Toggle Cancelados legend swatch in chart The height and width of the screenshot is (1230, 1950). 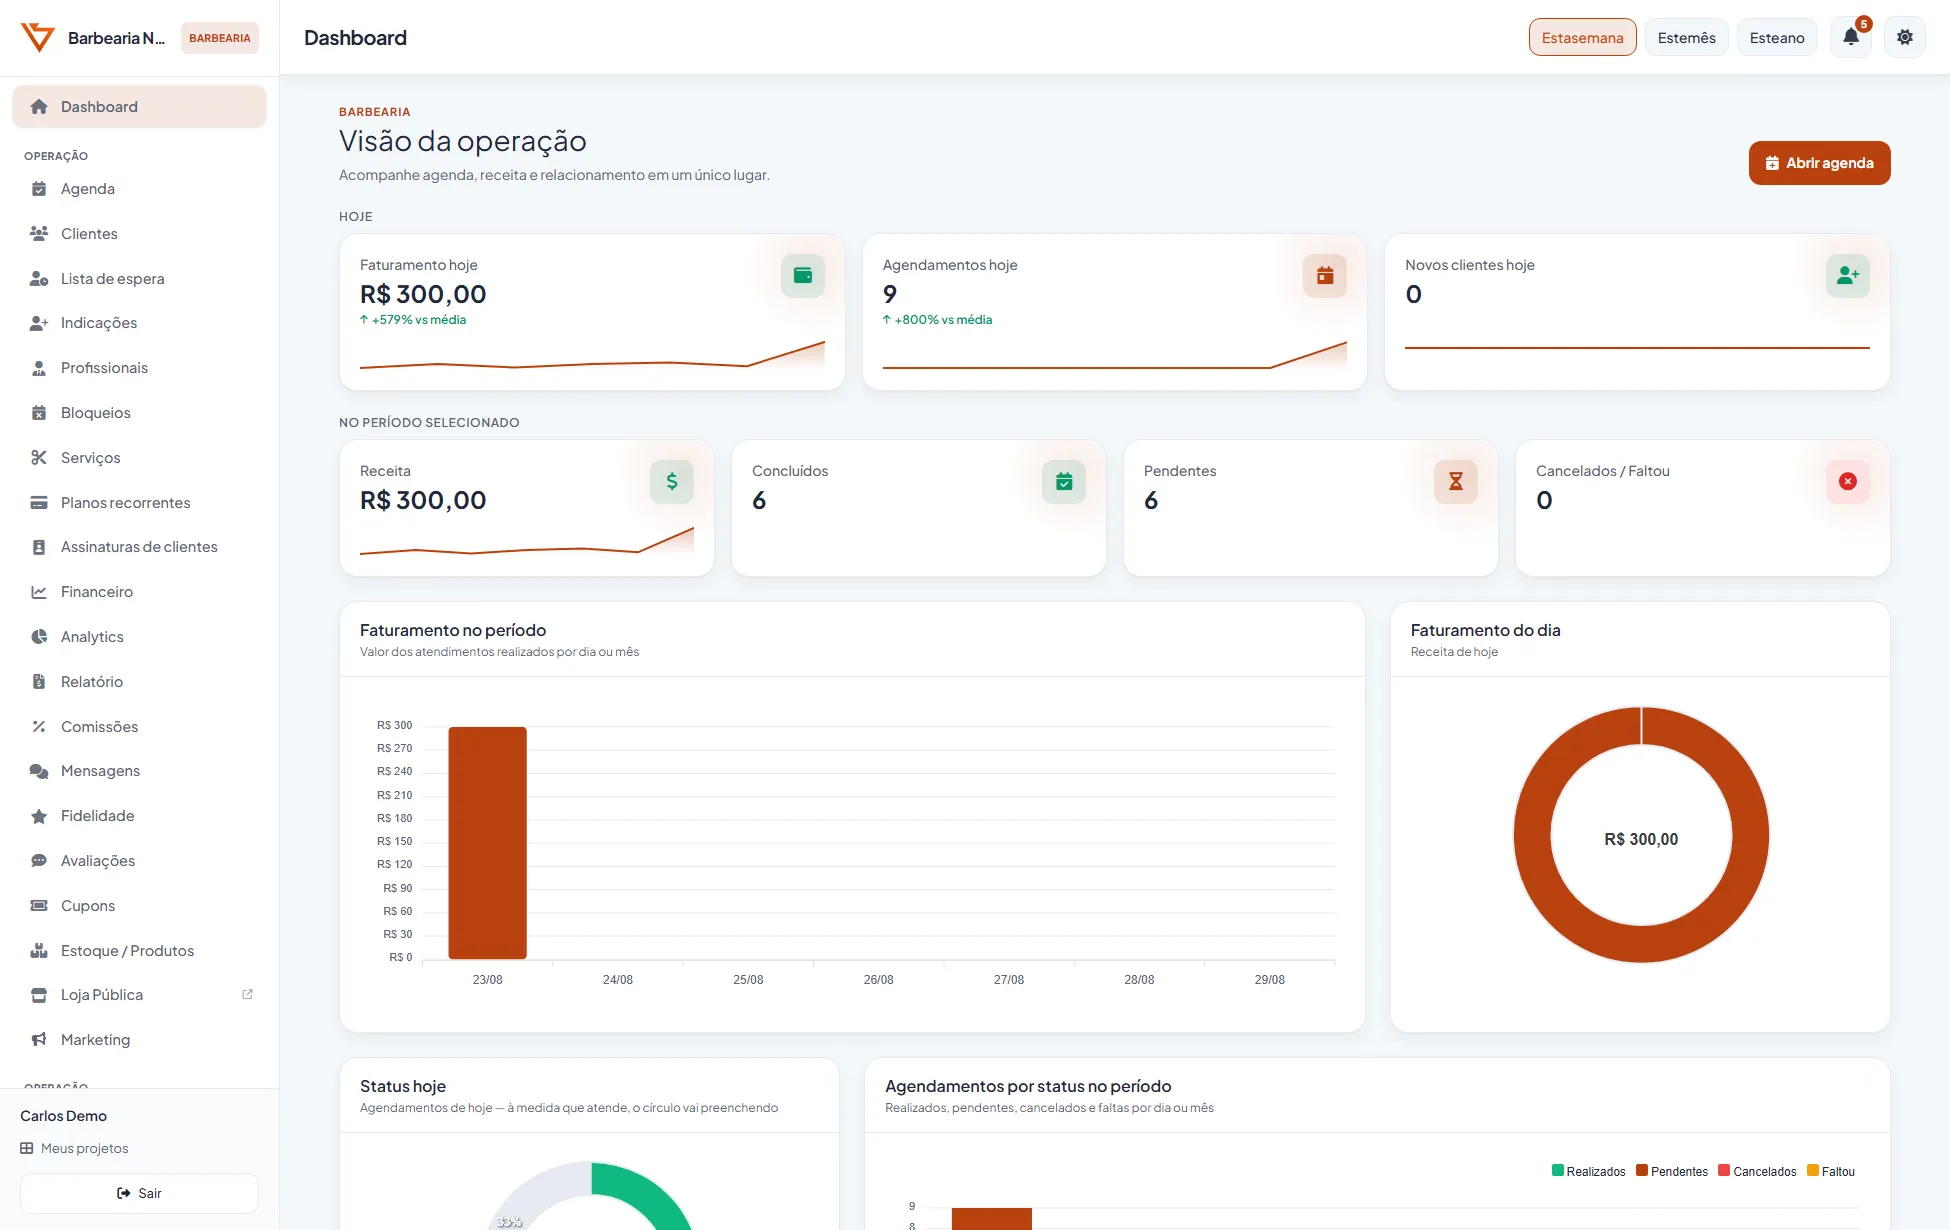tap(1724, 1171)
